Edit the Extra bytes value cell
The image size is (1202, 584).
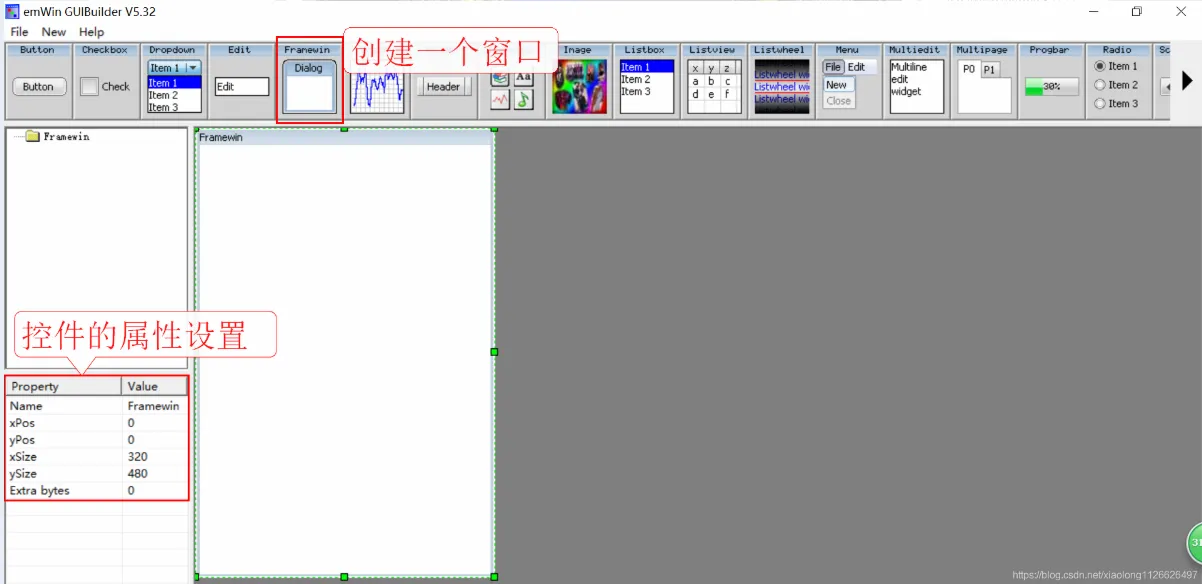click(155, 491)
